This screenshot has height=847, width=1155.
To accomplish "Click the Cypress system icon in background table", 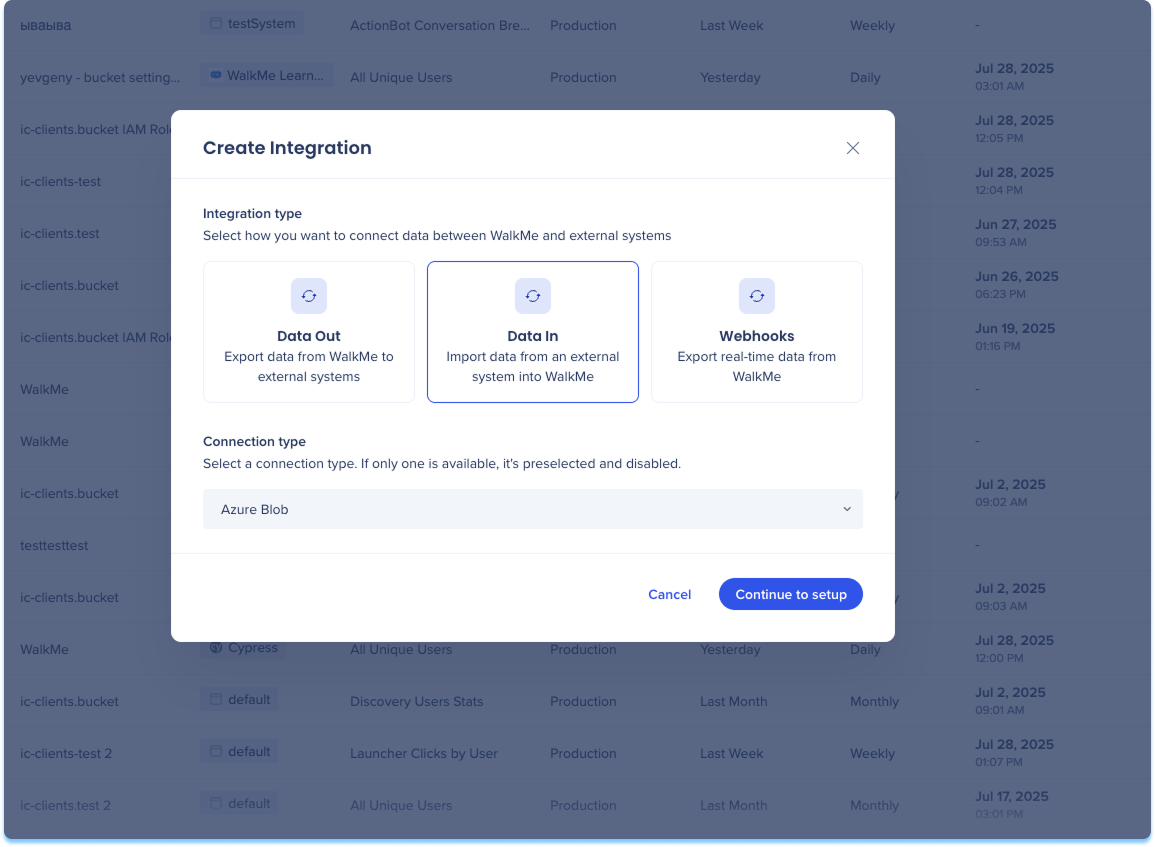I will pyautogui.click(x=216, y=647).
